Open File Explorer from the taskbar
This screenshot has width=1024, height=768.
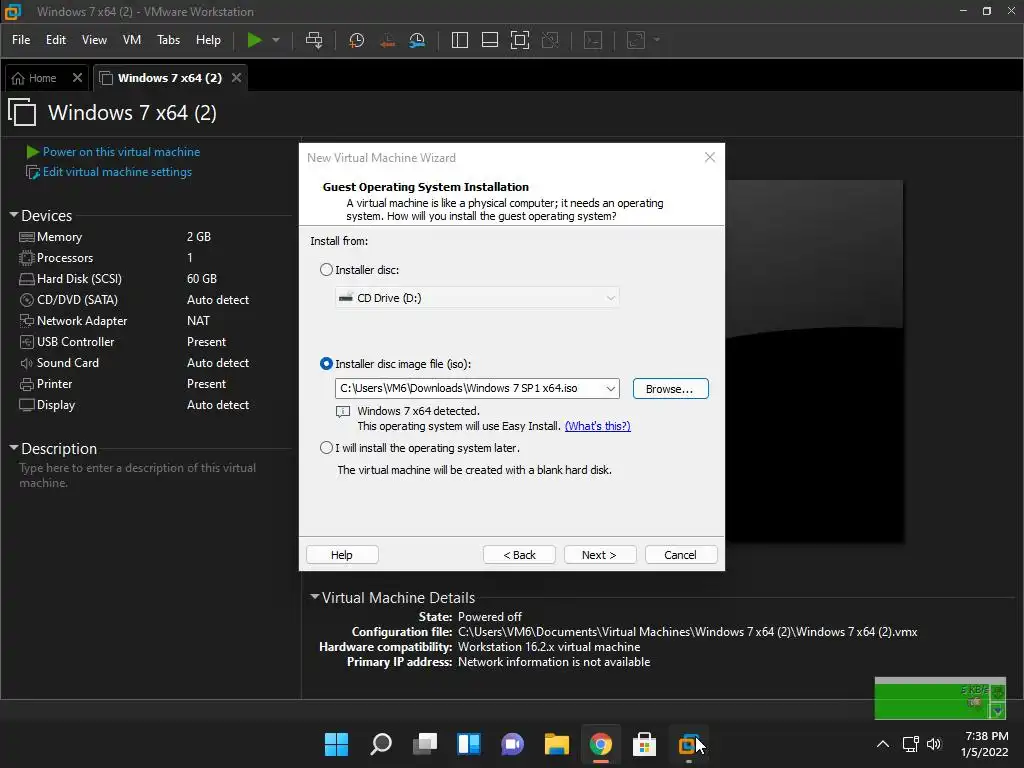click(556, 744)
